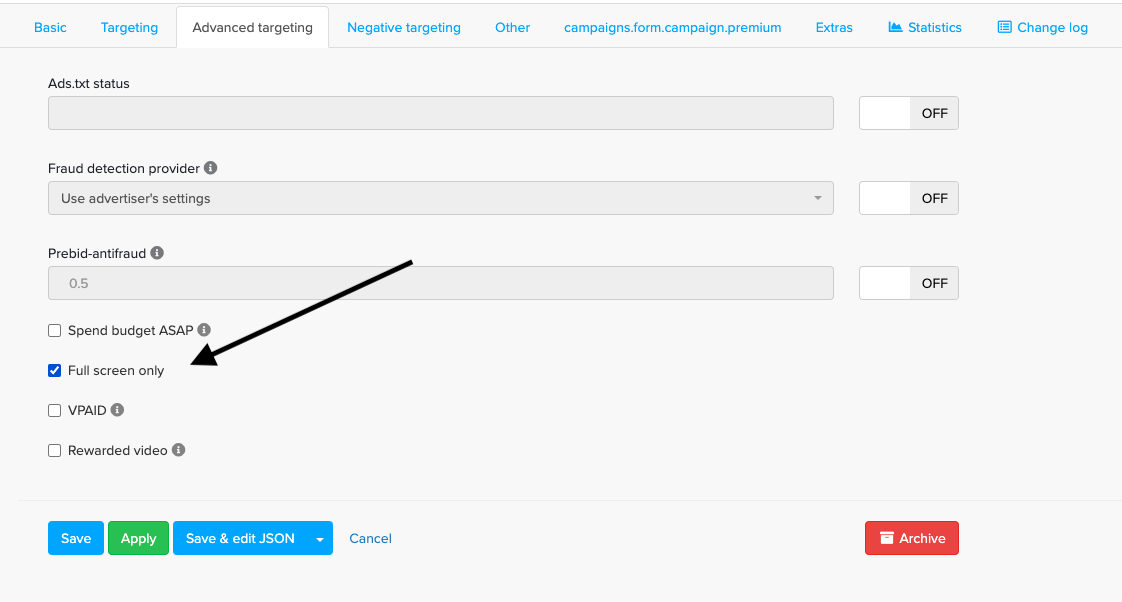
Task: Expand the Save & edit JSON arrow menu
Action: pos(319,539)
